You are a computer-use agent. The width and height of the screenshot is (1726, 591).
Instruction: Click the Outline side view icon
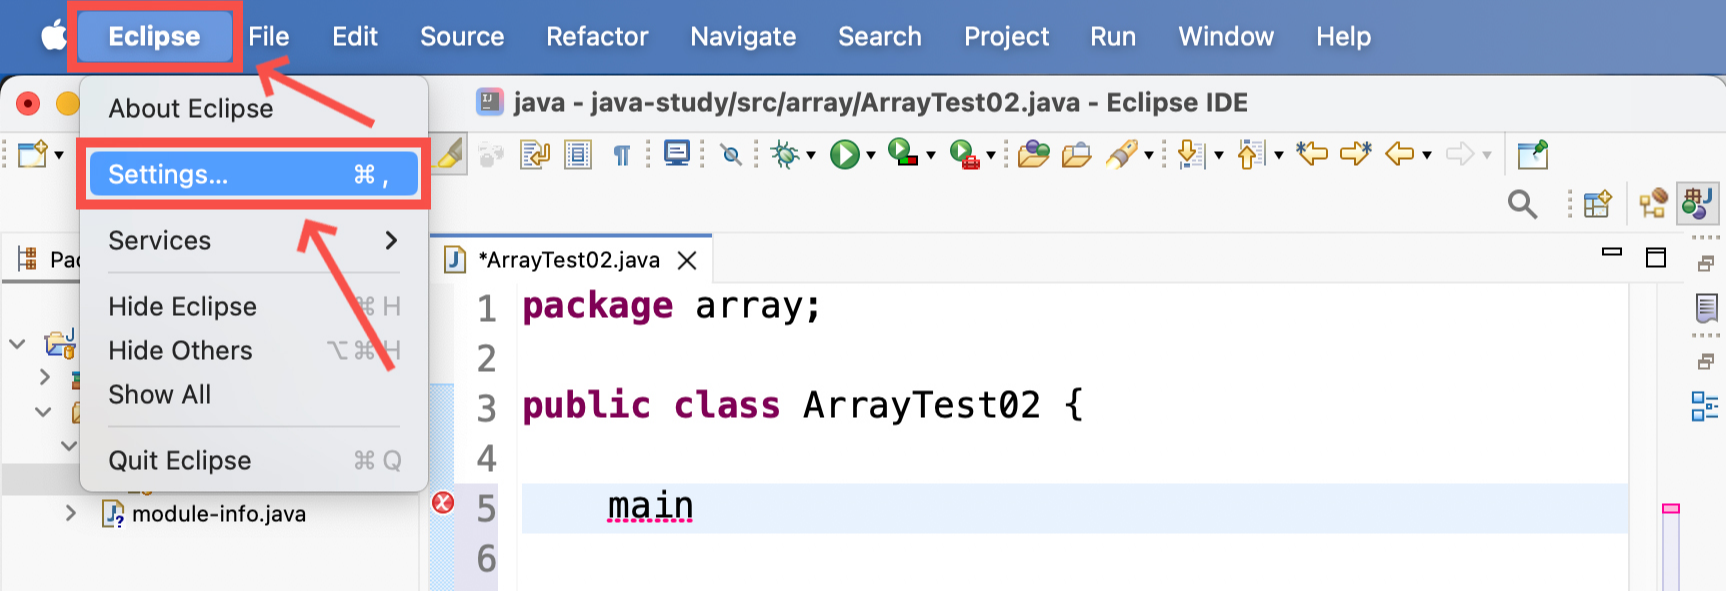[1705, 406]
